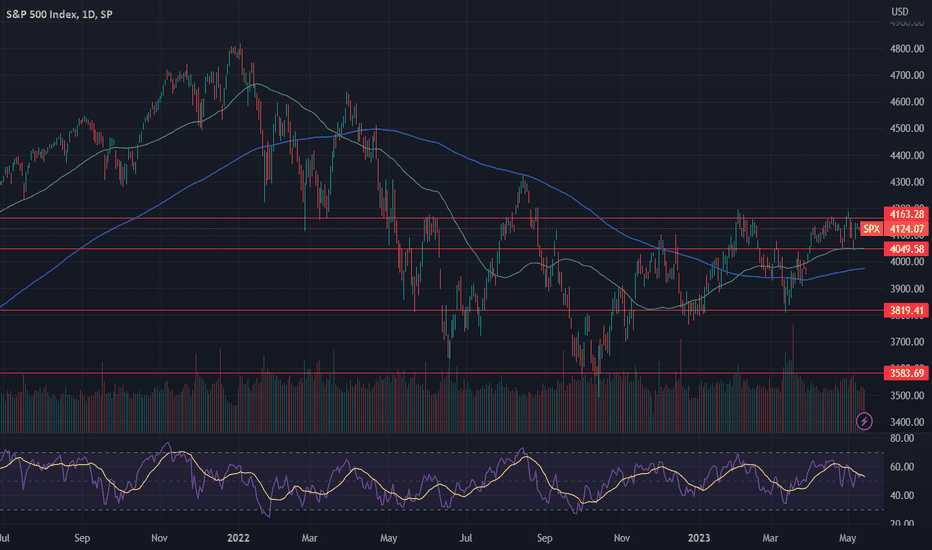Screen dimensions: 932x550
Task: Click the 2023 label on time axis
Action: [x=698, y=538]
